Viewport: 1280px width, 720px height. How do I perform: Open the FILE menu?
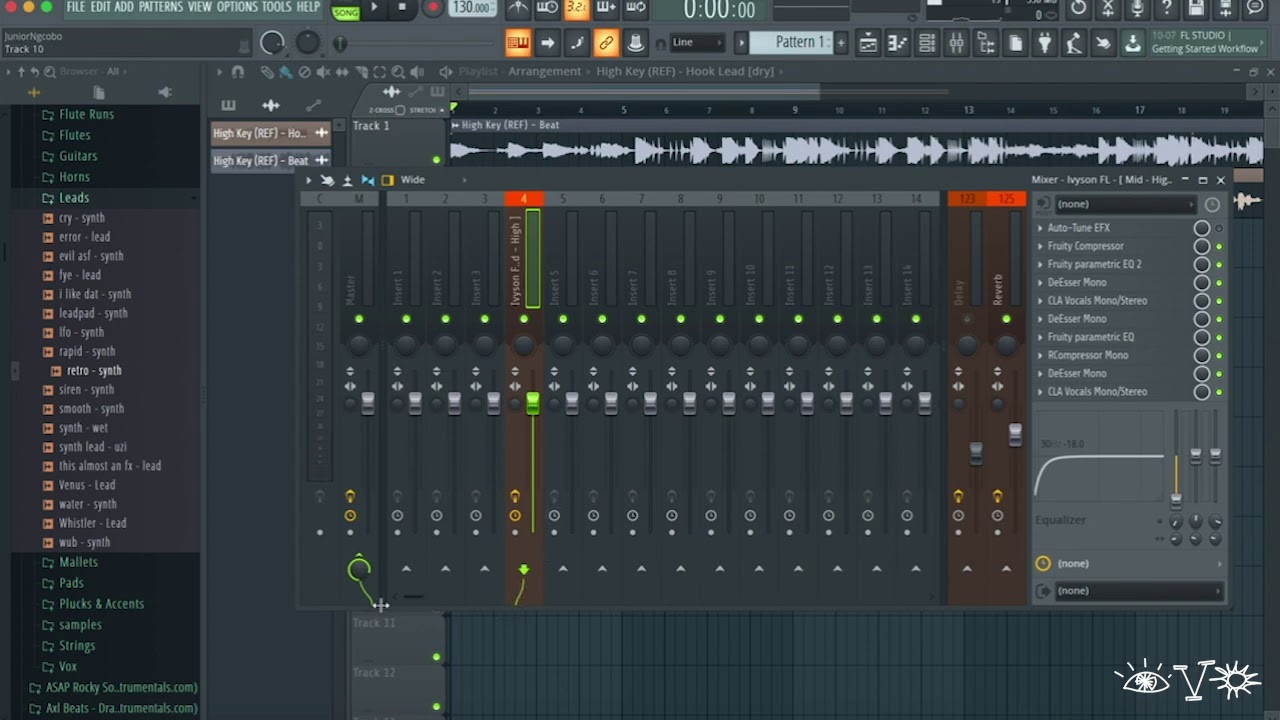click(76, 7)
